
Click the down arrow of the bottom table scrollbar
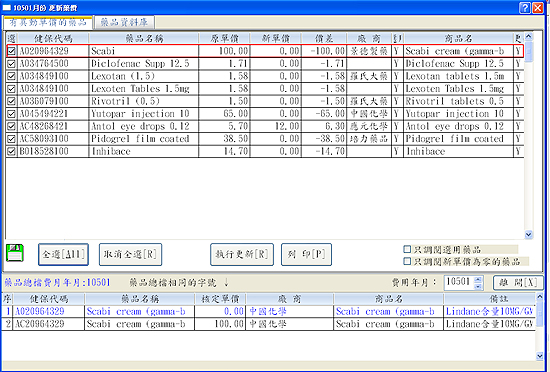(x=539, y=356)
